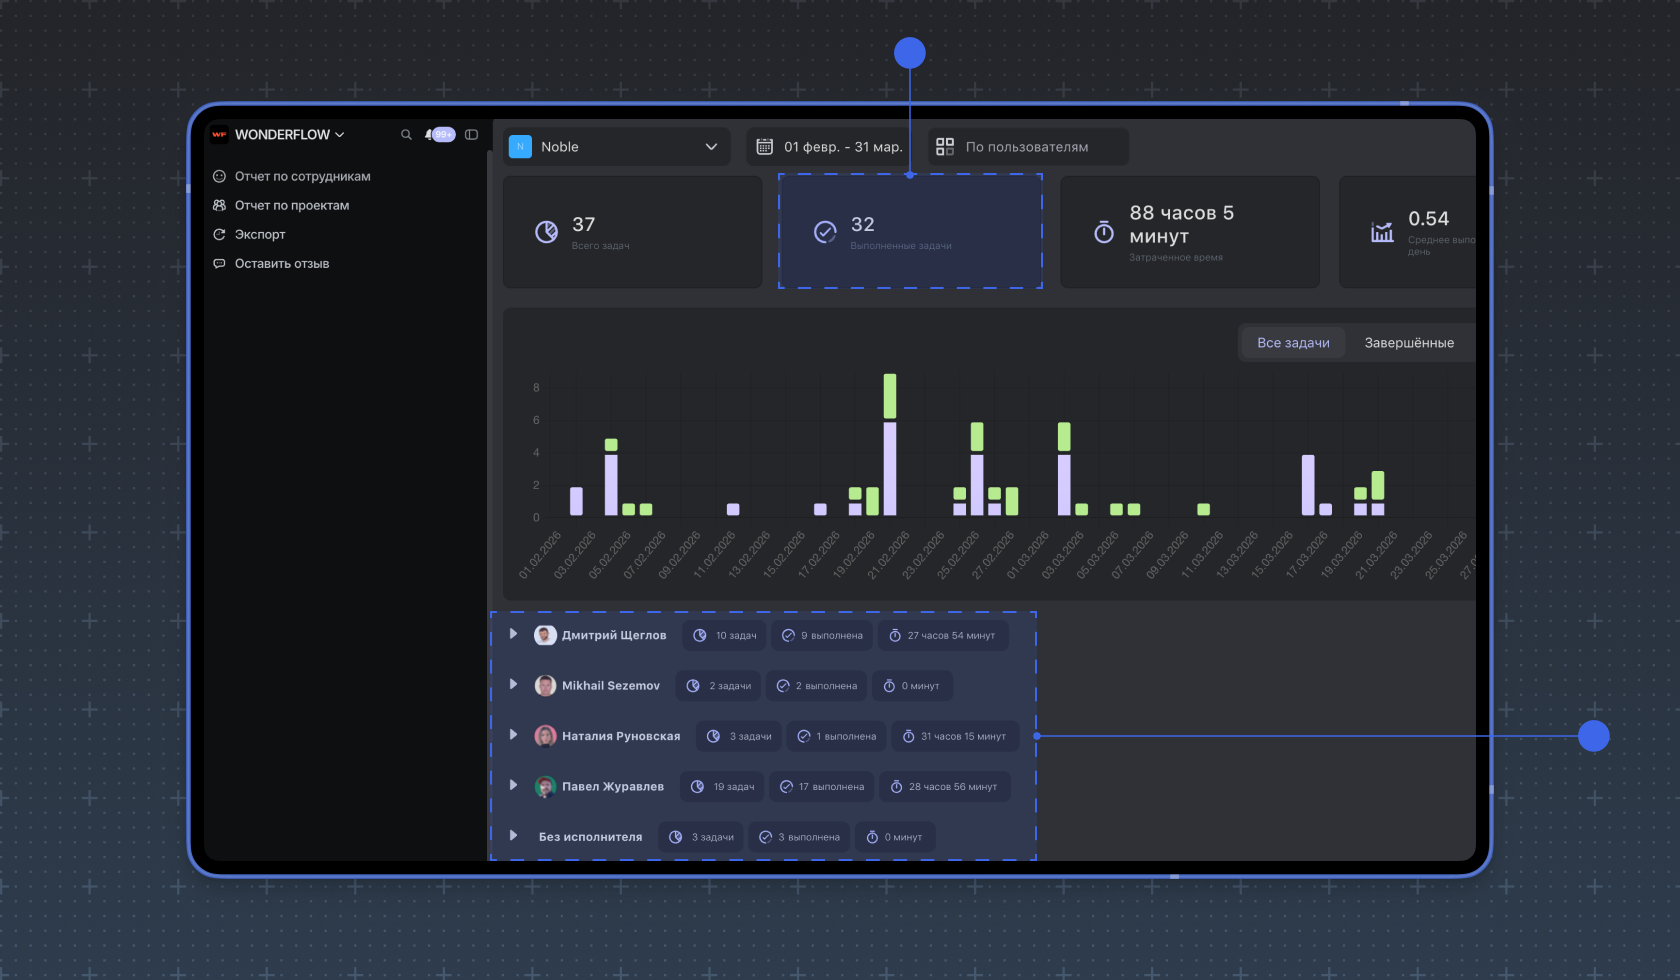Click the calendar icon in date filter
This screenshot has height=980, width=1680.
click(765, 147)
